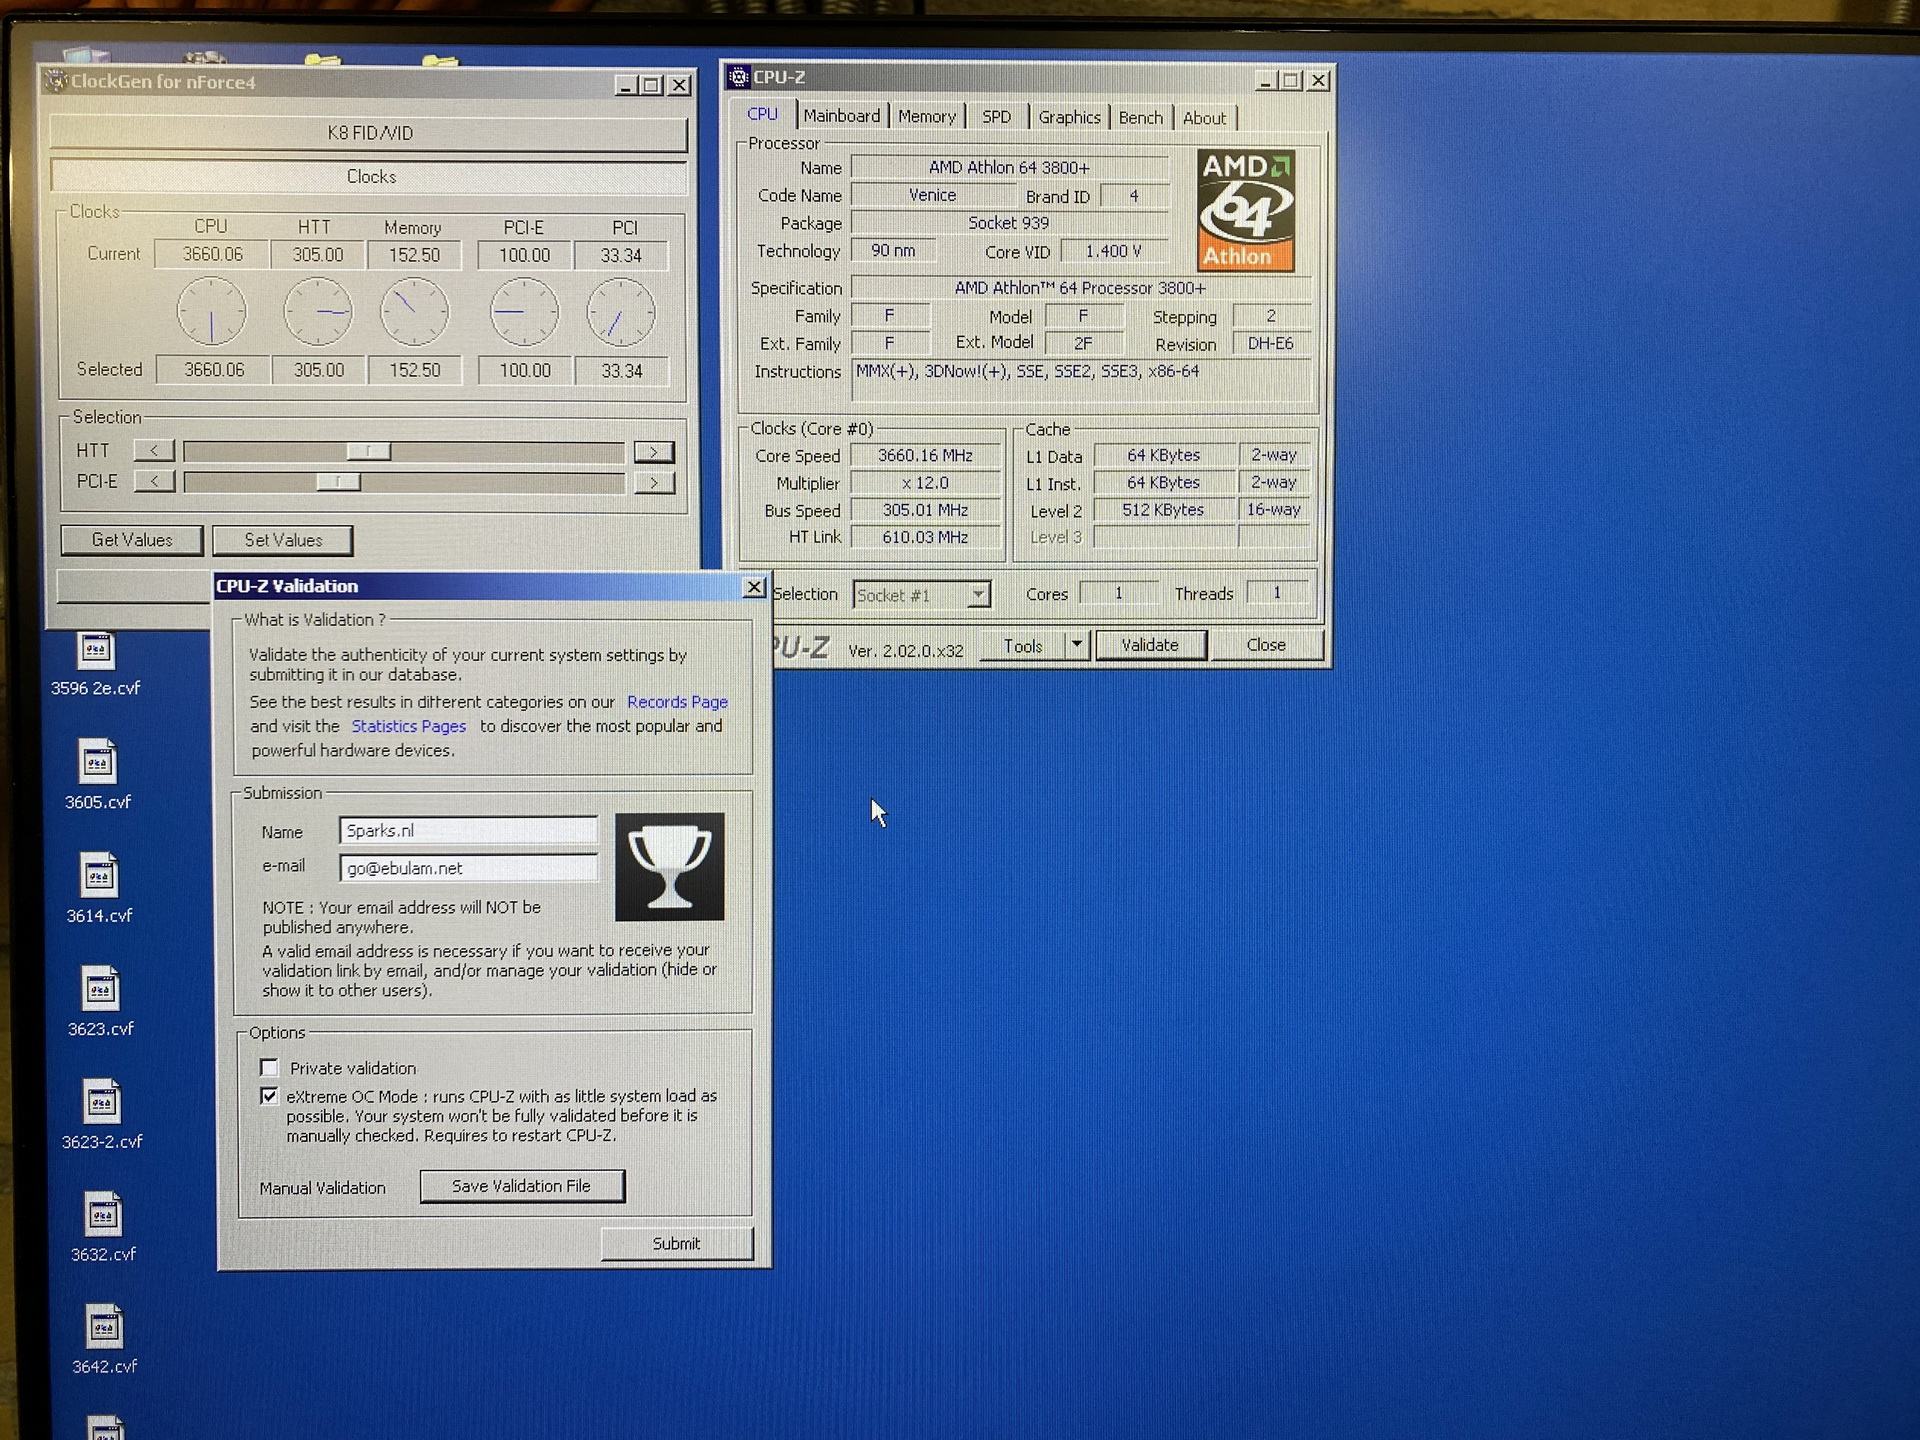1920x1440 pixels.
Task: Click the trophy image in the Validation dialog
Action: click(669, 867)
